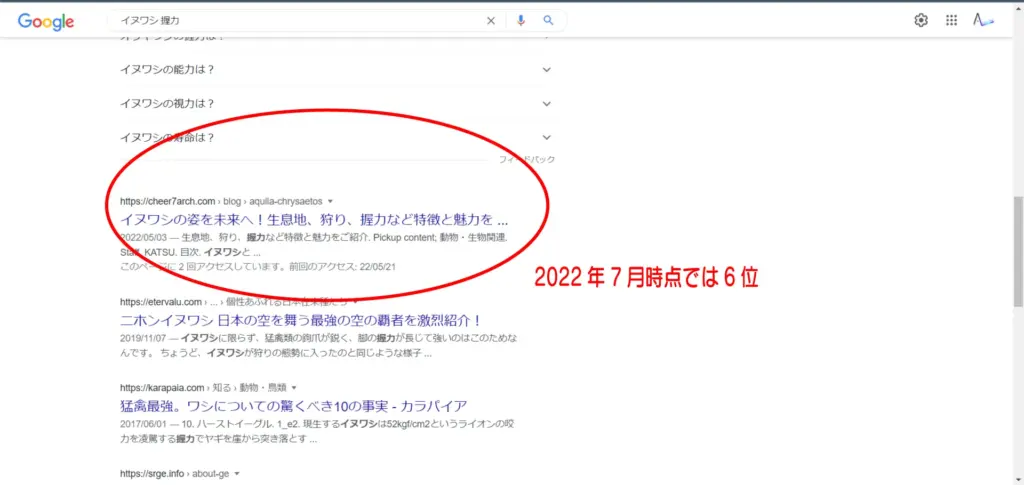1024x485 pixels.
Task: Click the magnifier search button
Action: click(x=549, y=21)
